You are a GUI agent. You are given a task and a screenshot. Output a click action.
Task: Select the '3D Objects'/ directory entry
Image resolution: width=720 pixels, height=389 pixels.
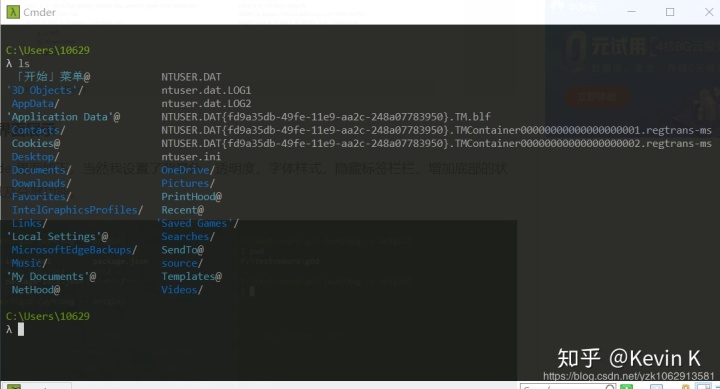tap(45, 90)
